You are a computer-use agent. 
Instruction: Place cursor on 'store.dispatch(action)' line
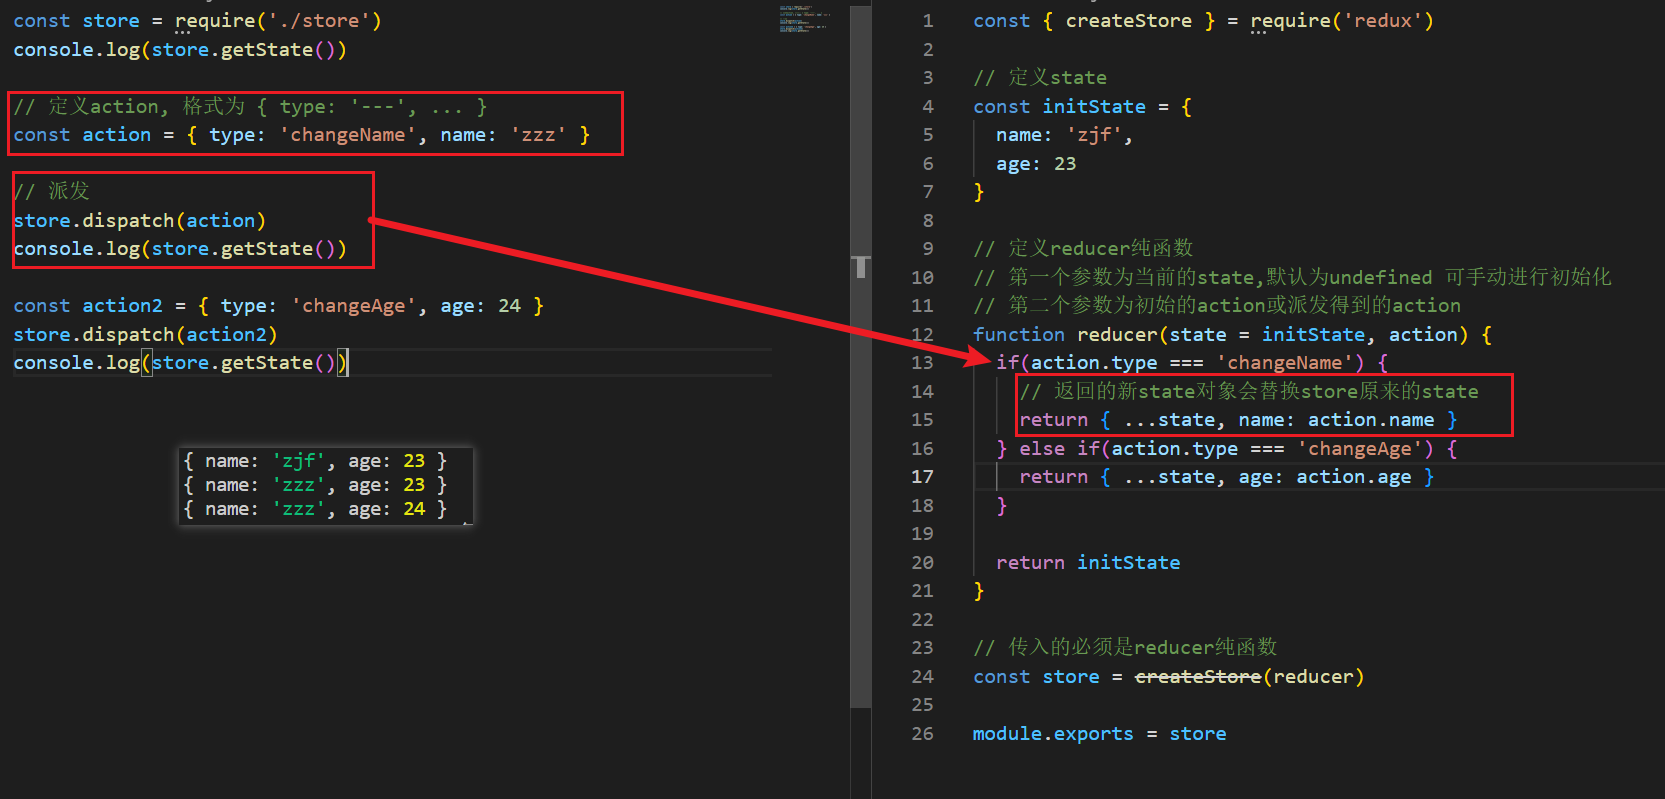click(x=140, y=221)
